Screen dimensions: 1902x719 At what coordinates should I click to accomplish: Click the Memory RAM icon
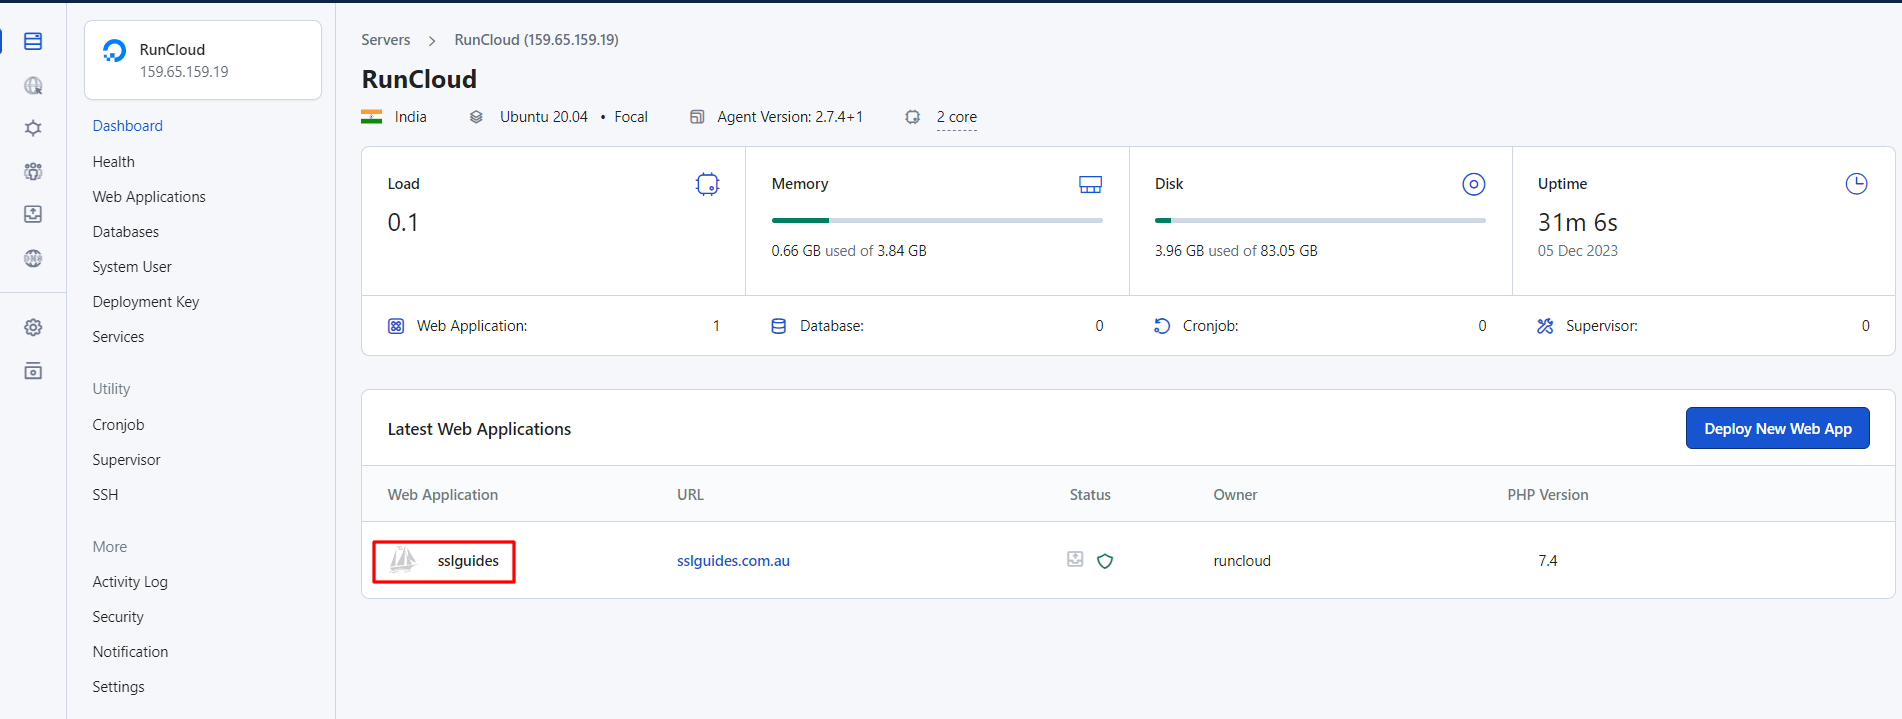[1090, 184]
